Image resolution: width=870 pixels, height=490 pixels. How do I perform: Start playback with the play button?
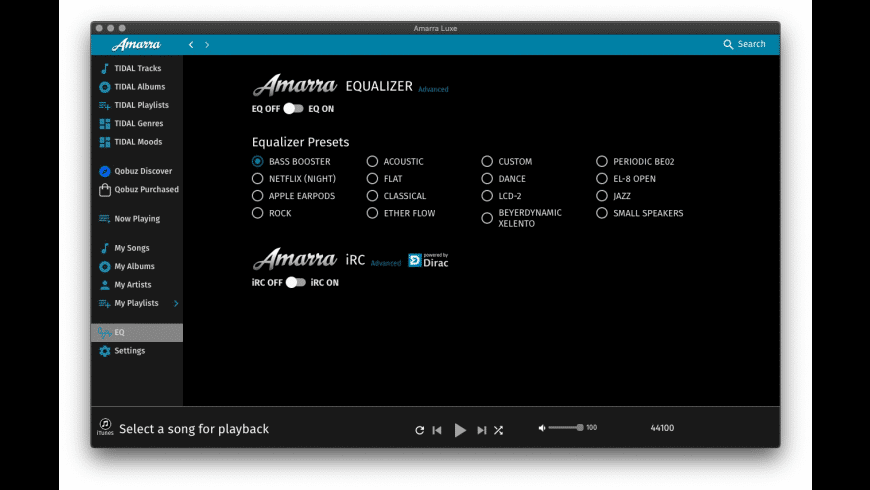pos(460,430)
